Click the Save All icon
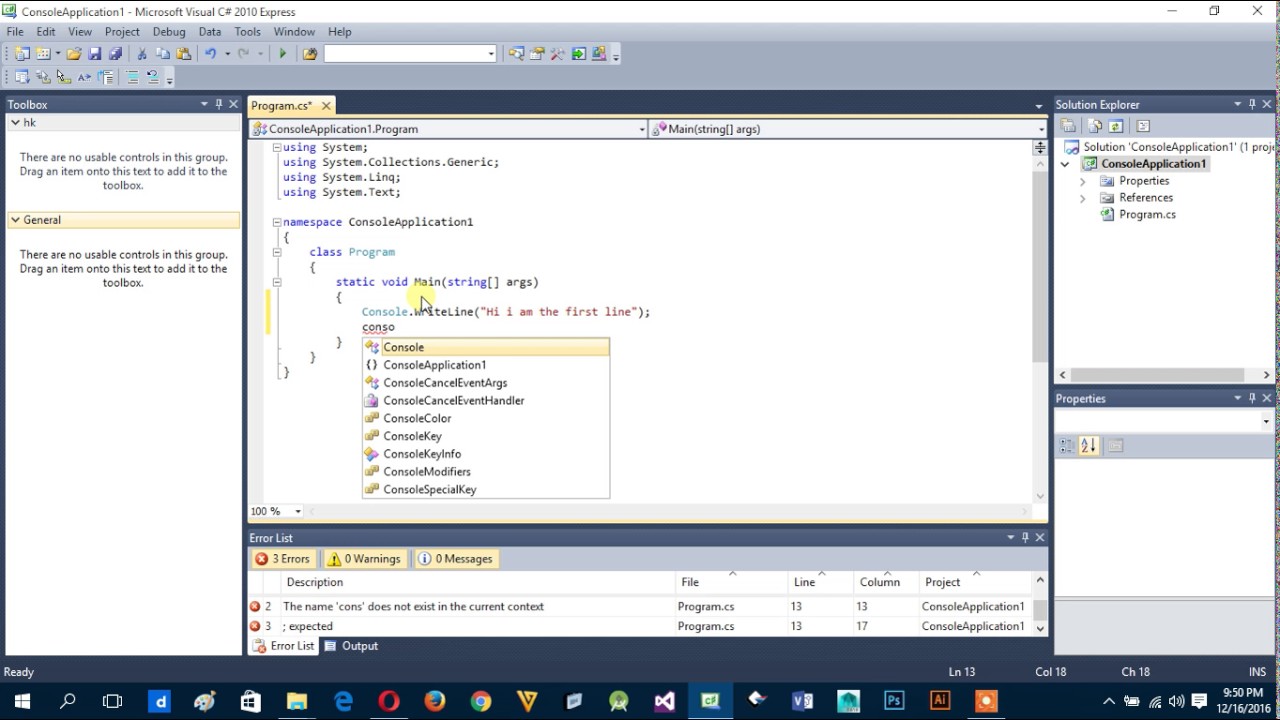This screenshot has height=720, width=1280. (x=115, y=54)
